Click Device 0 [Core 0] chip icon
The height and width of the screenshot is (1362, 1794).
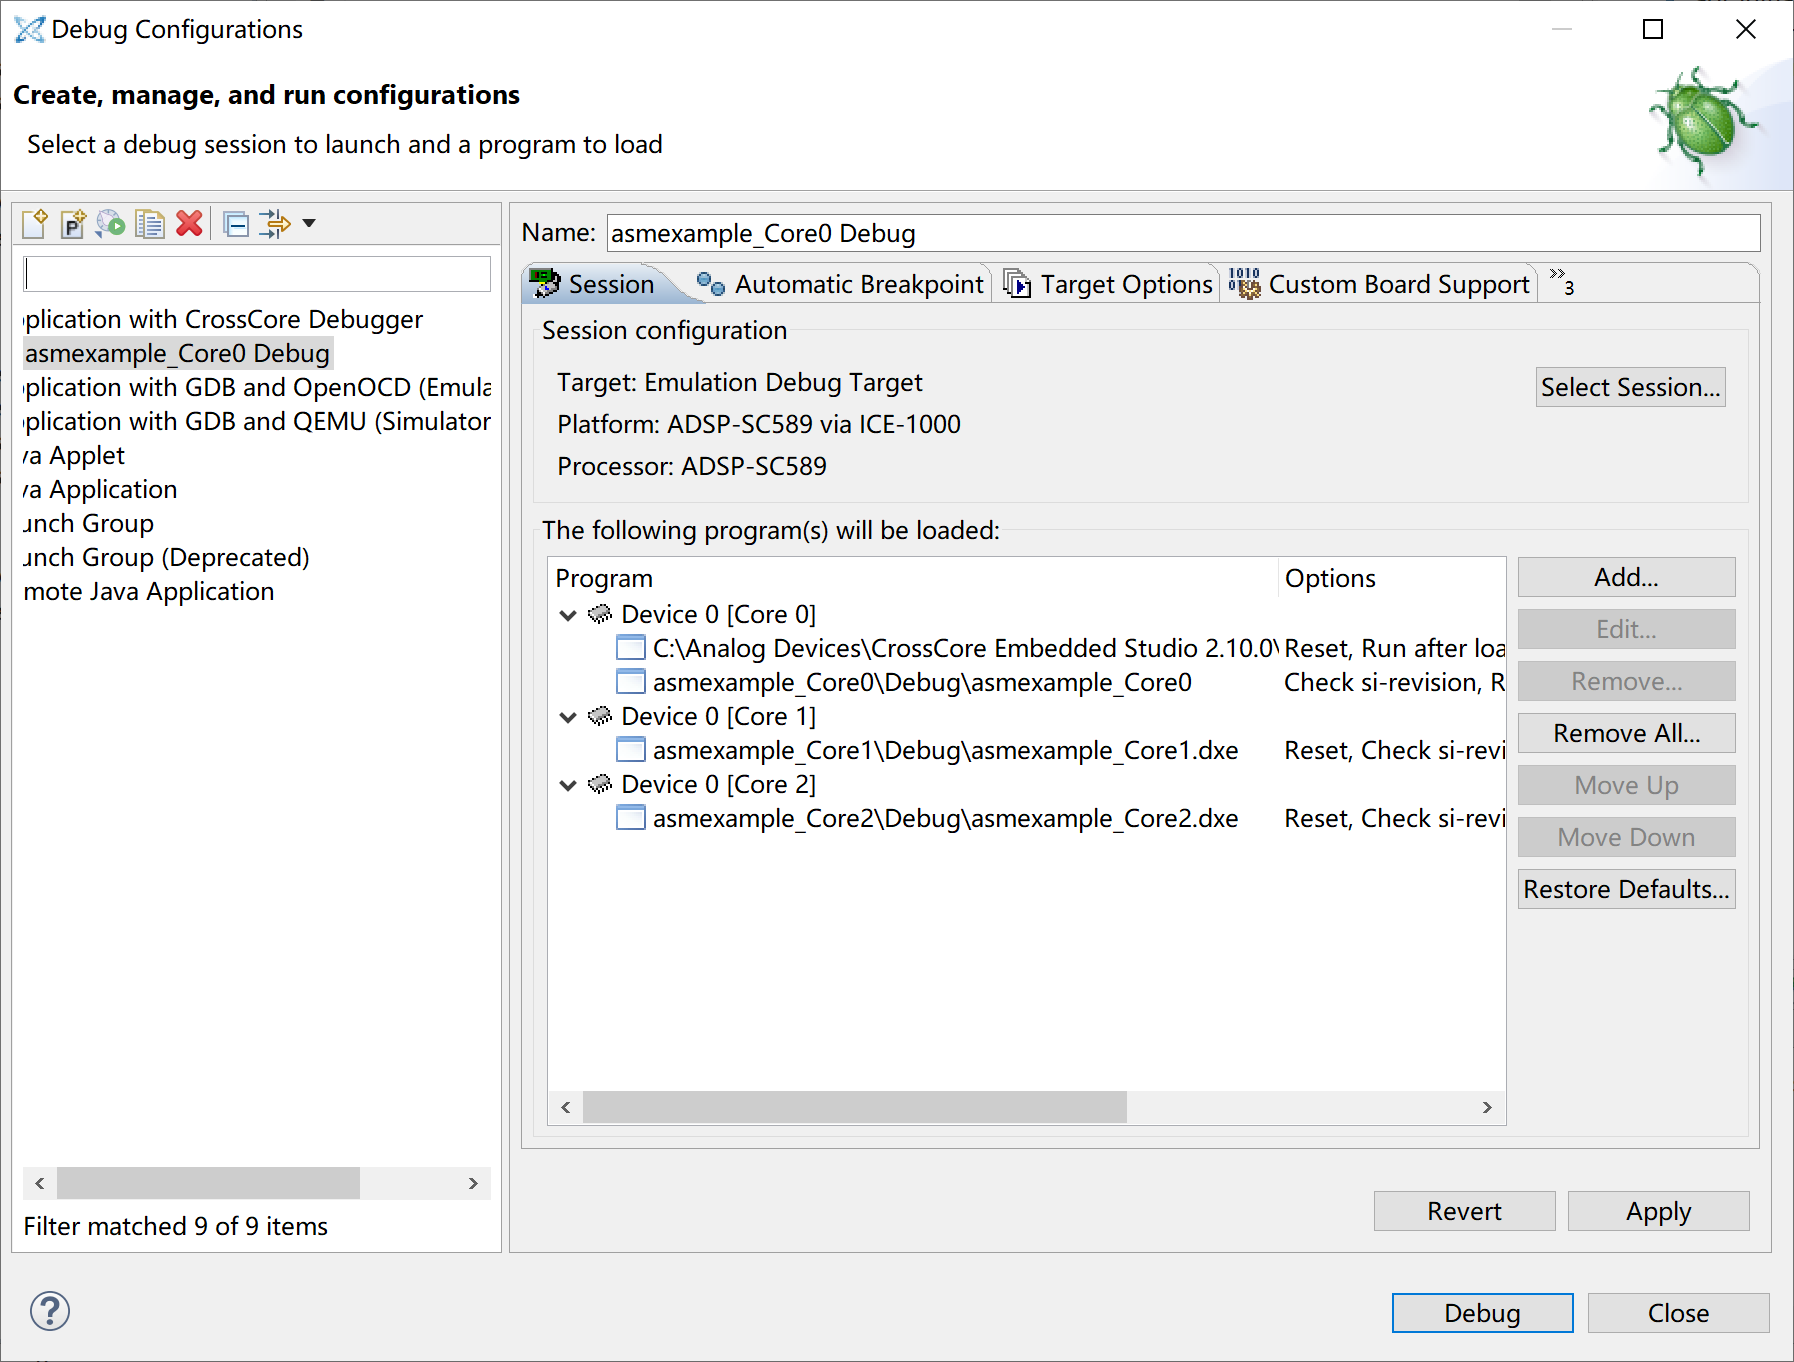pyautogui.click(x=600, y=614)
